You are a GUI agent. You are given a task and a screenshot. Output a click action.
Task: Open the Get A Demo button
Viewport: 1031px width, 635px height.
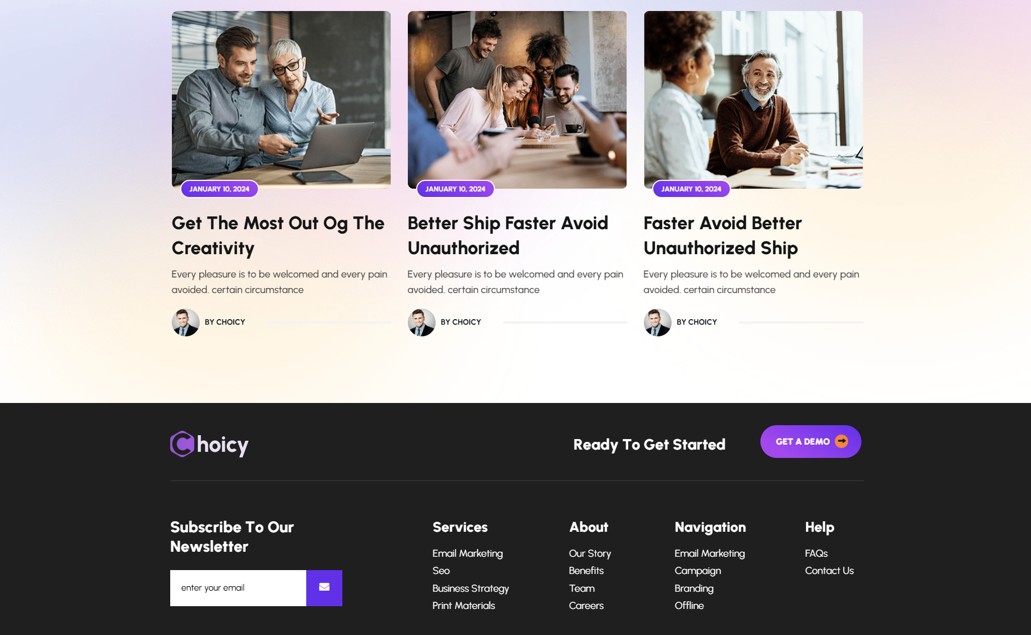(811, 442)
